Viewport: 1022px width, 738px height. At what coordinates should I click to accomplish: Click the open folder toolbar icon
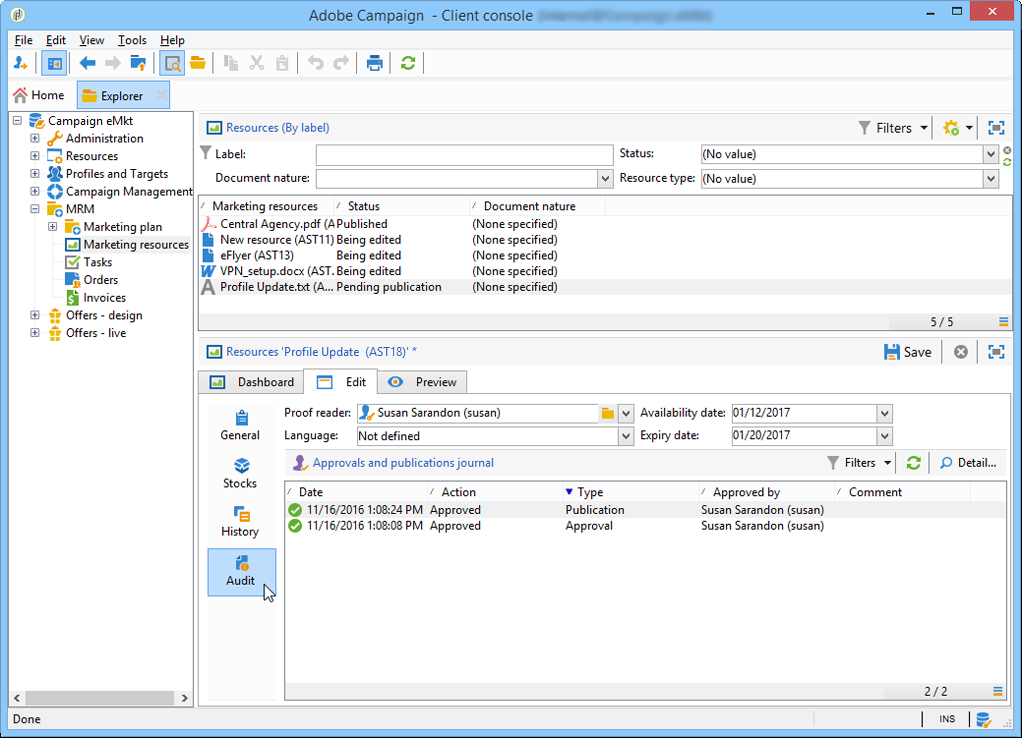tap(198, 63)
